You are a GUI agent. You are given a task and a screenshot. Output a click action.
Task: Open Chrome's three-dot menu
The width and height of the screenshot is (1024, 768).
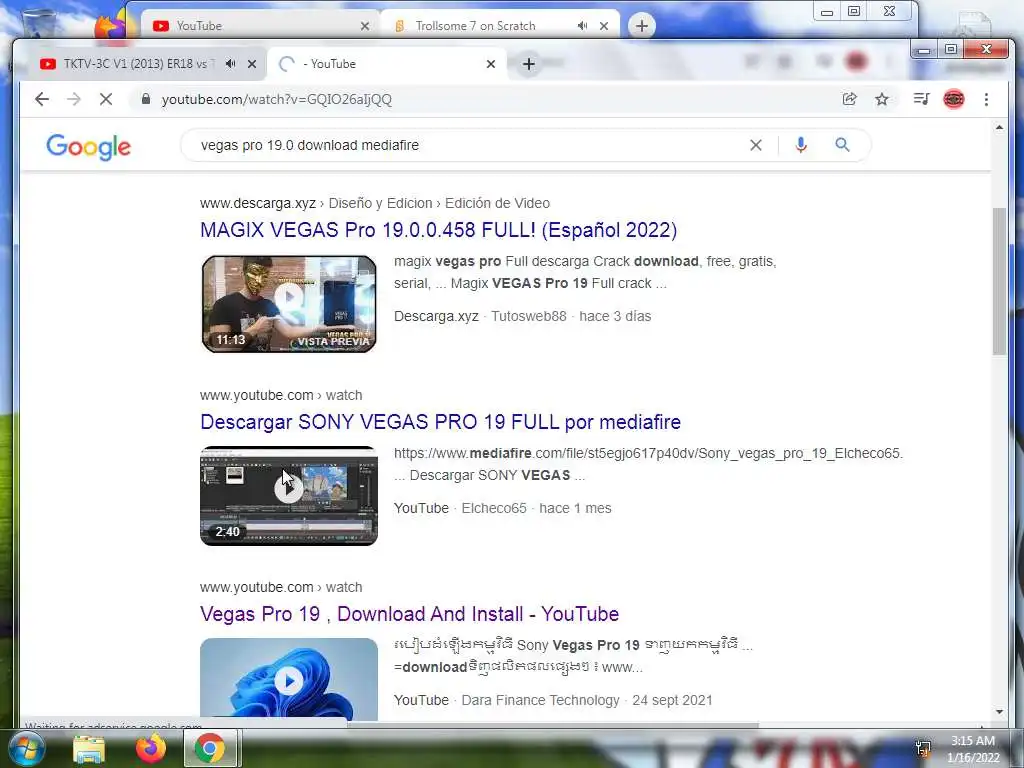point(986,99)
